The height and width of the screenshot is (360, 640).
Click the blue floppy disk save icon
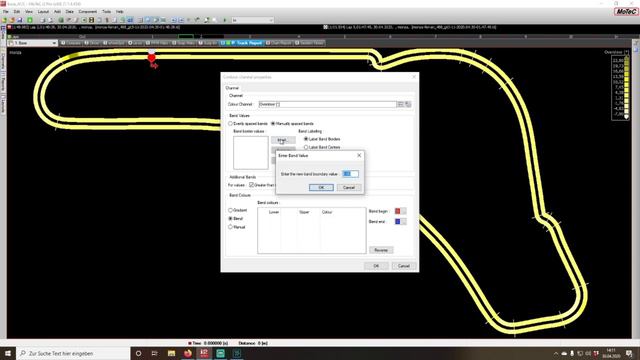coord(20,20)
